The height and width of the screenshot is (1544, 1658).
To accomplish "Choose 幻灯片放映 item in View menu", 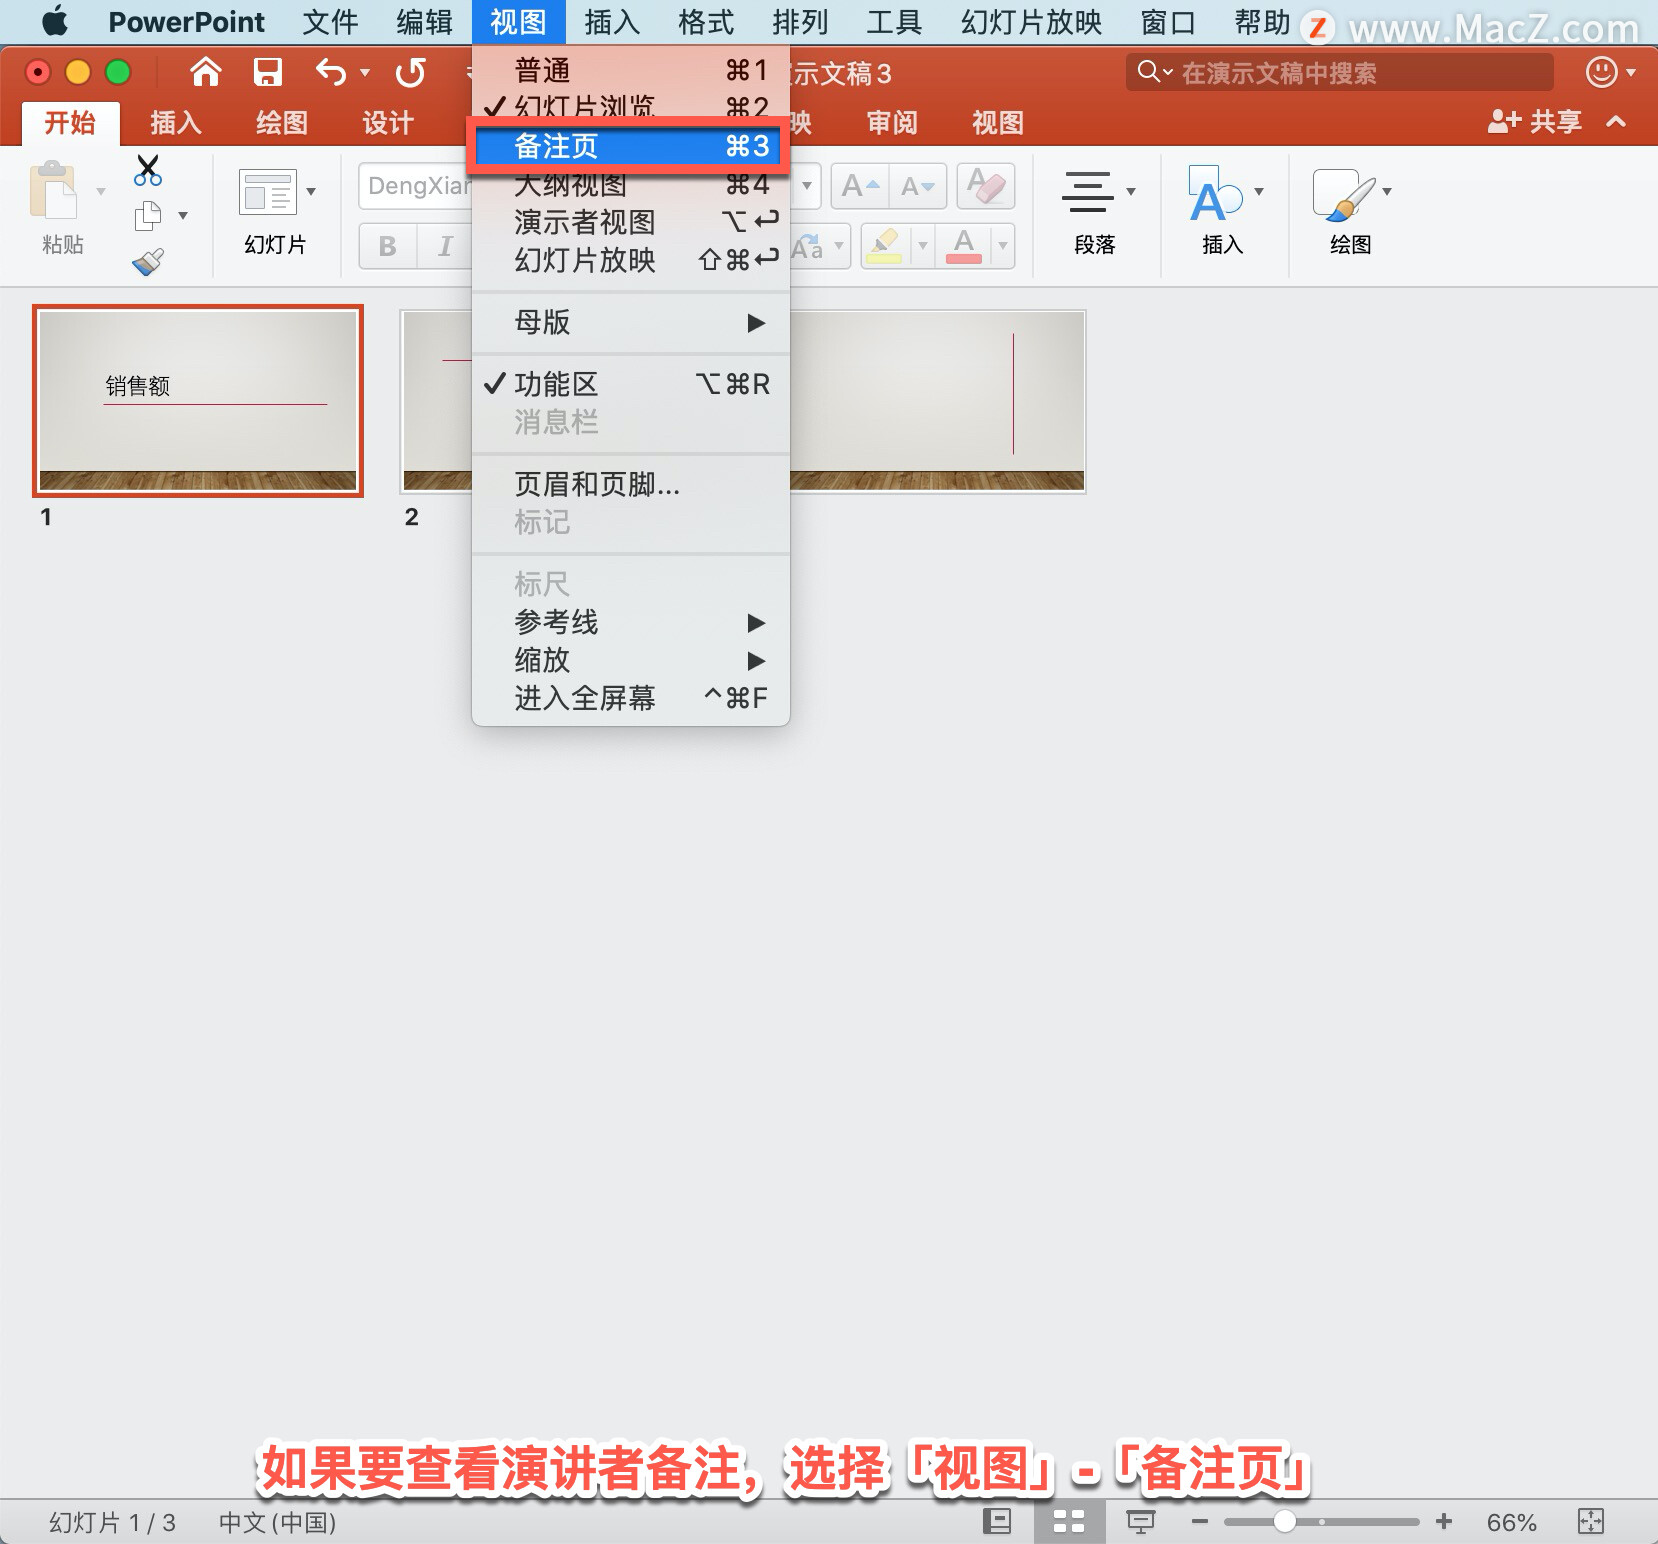I will (630, 260).
